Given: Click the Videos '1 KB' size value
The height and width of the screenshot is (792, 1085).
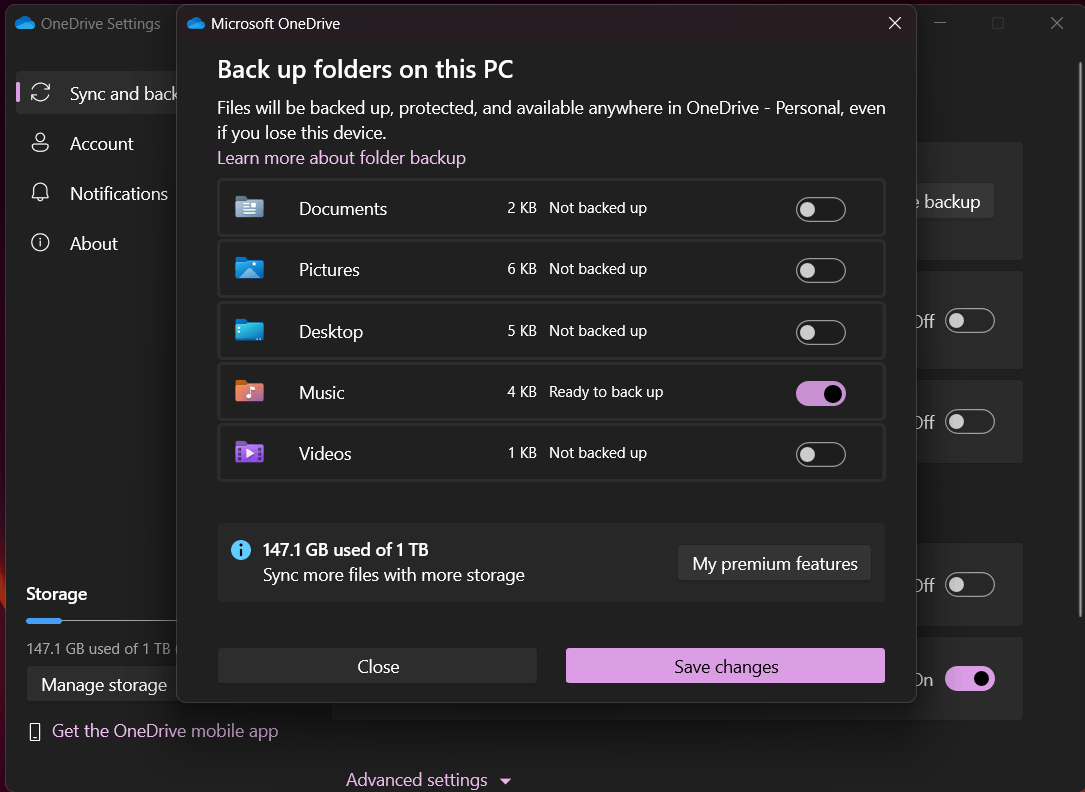Looking at the screenshot, I should [522, 452].
